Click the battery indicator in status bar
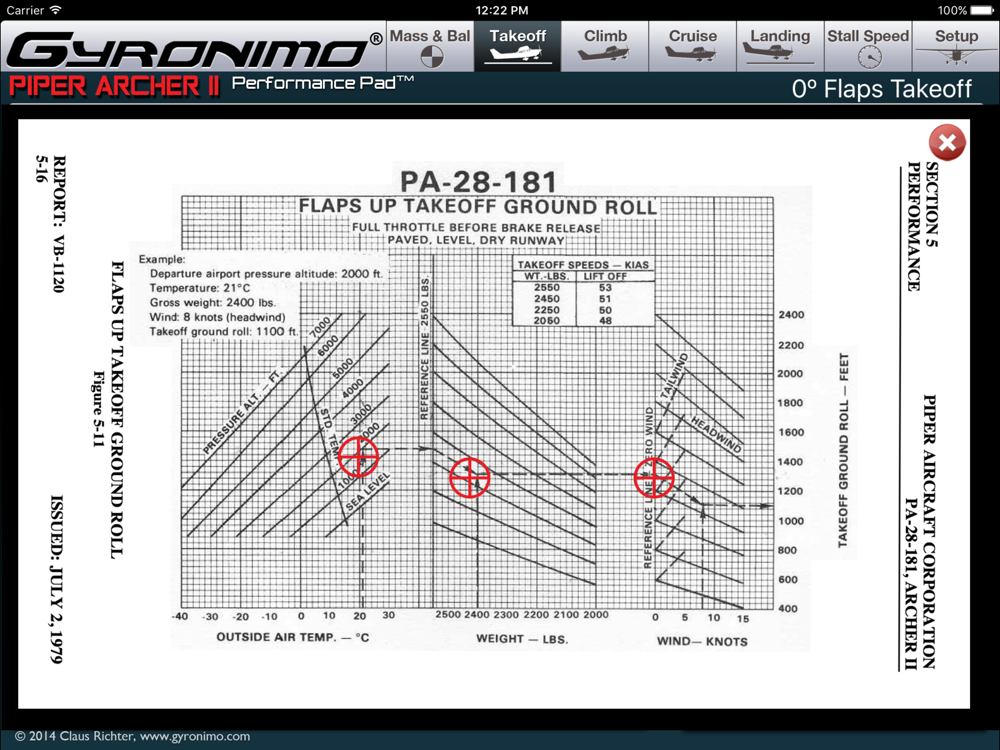The height and width of the screenshot is (750, 1000). click(x=982, y=10)
